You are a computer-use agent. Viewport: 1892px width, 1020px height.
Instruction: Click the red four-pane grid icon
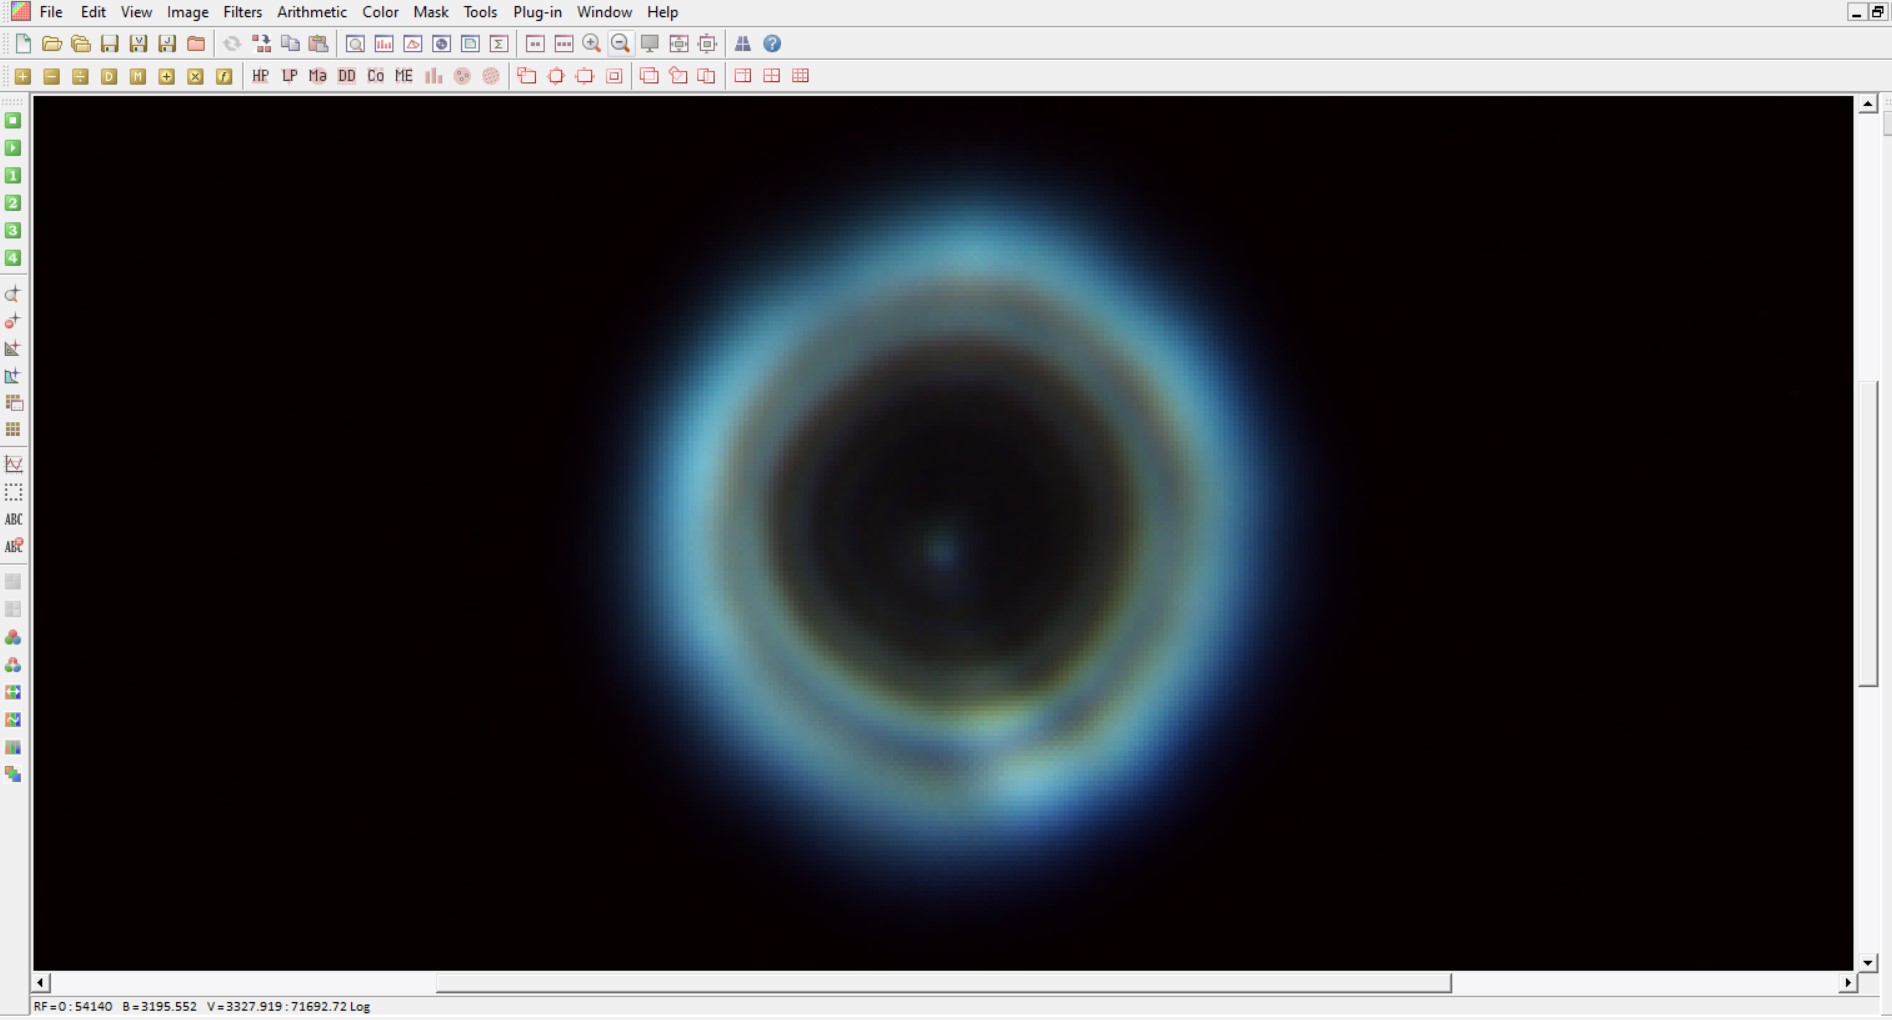click(x=772, y=76)
